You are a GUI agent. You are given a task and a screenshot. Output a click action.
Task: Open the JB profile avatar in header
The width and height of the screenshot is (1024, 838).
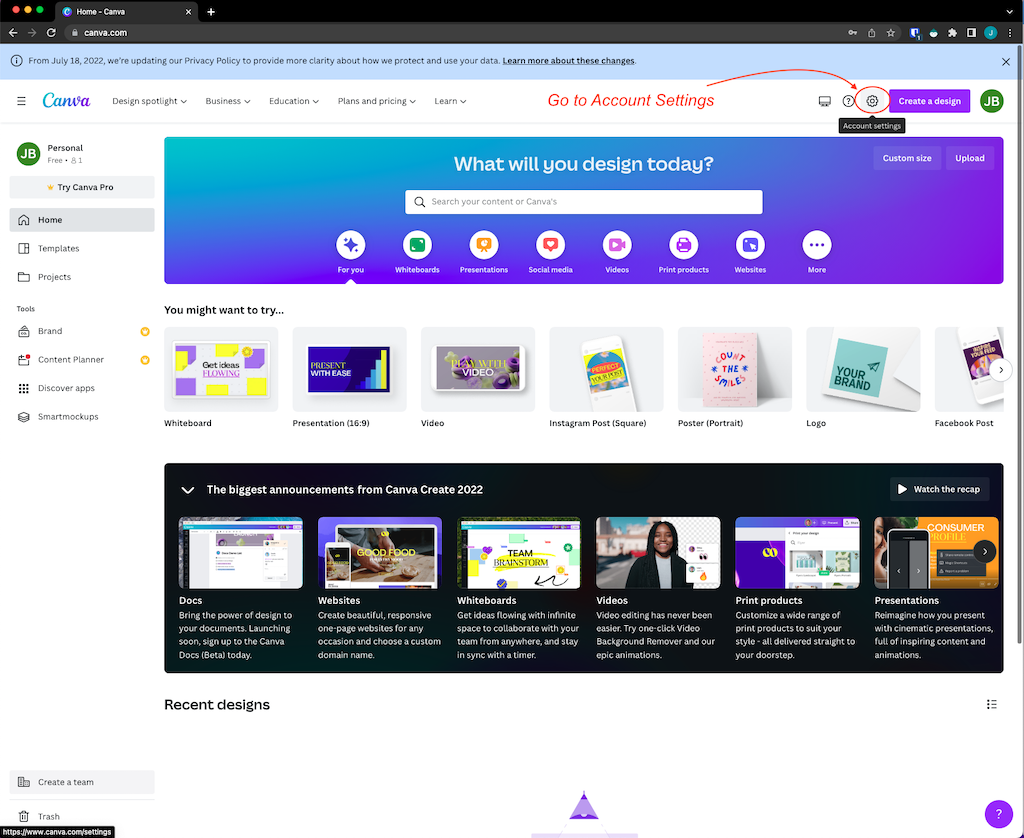[x=991, y=101]
